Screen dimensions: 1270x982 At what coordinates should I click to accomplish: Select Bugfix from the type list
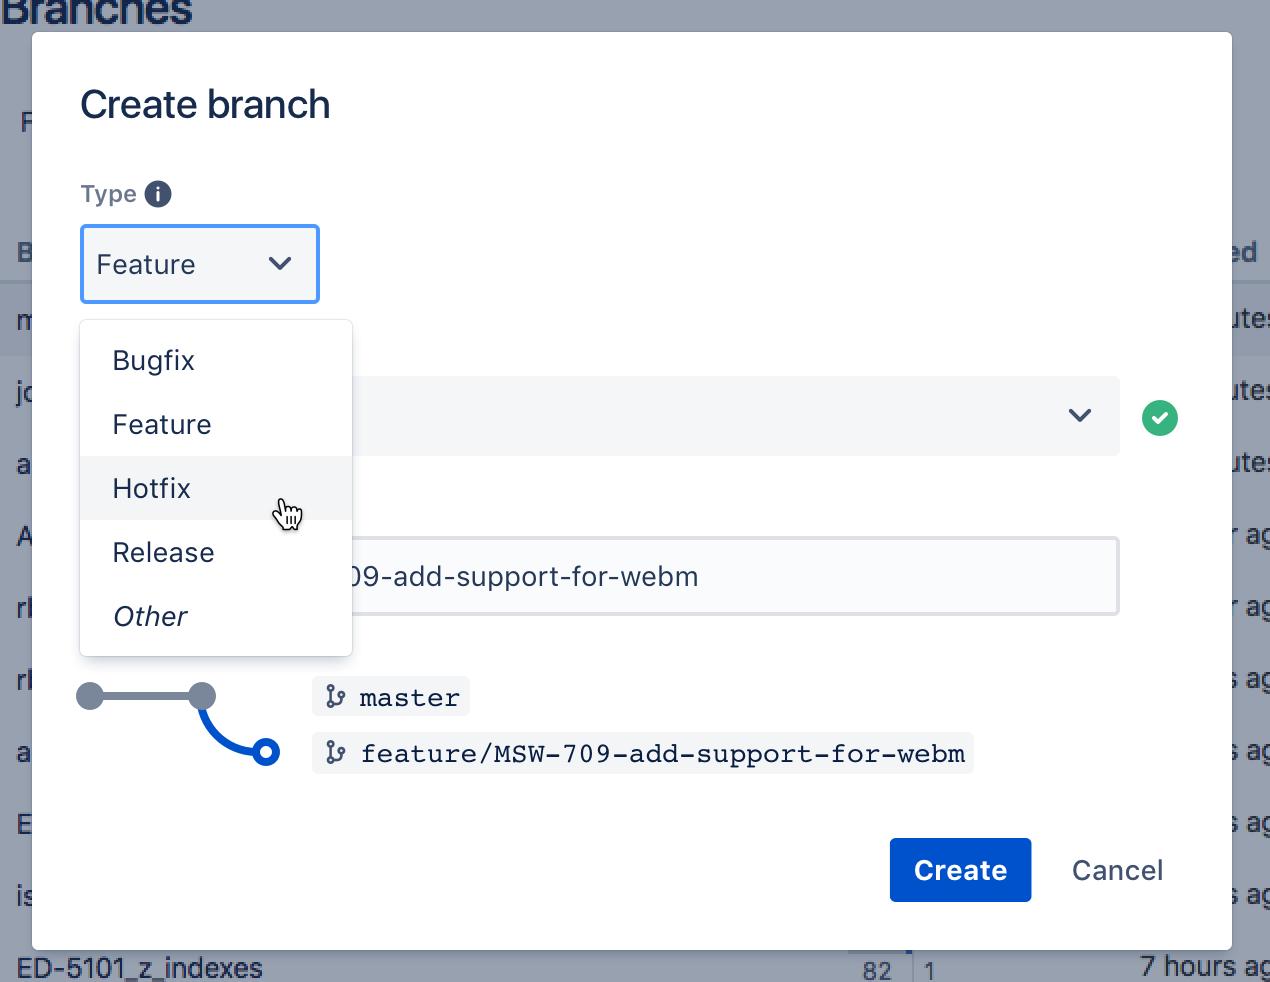(154, 360)
